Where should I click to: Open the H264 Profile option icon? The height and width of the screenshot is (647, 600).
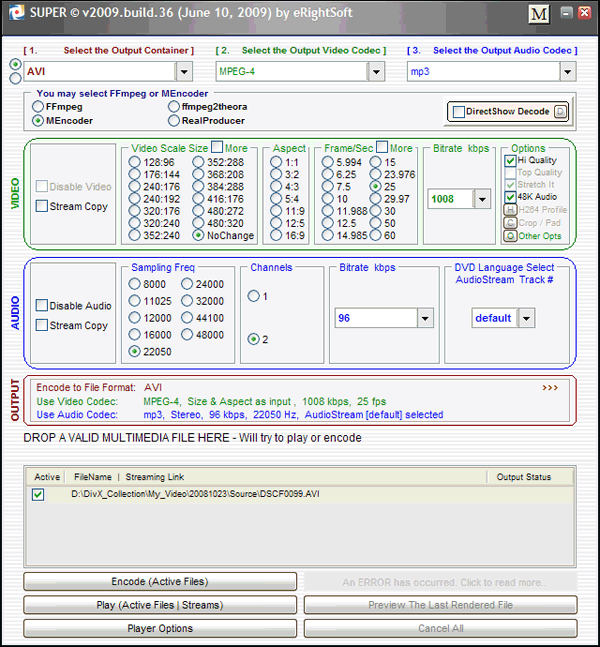pyautogui.click(x=510, y=210)
